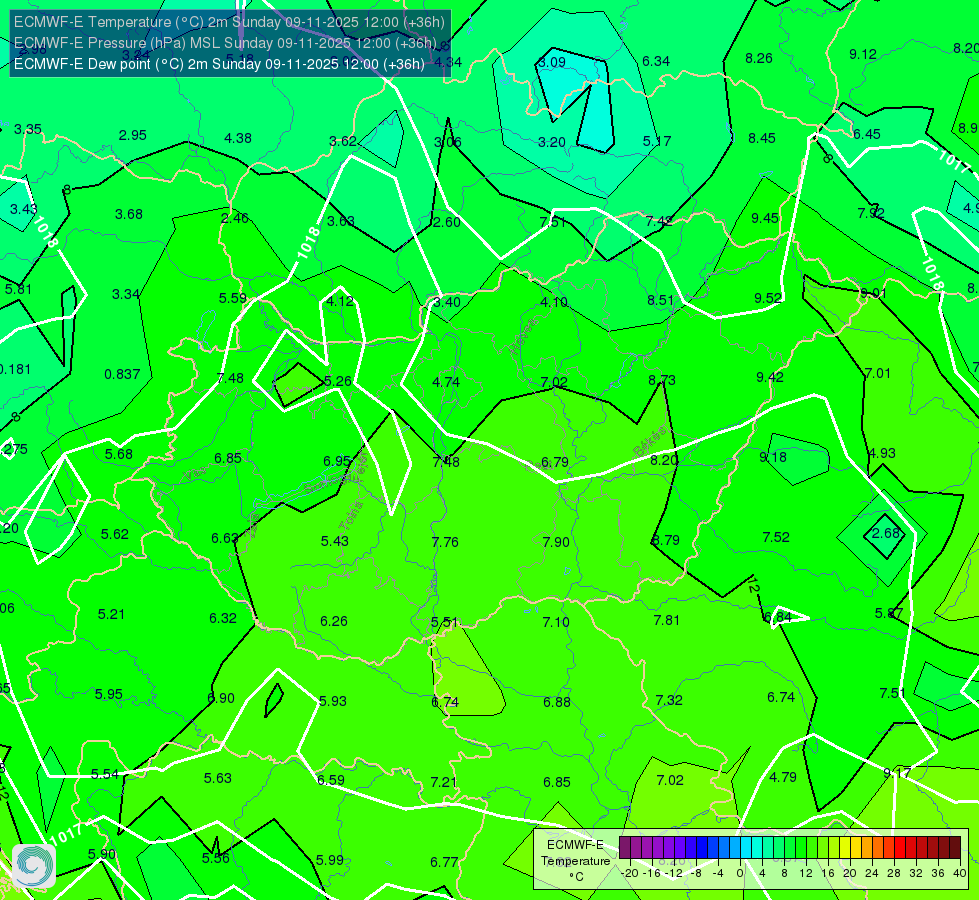Viewport: 979px width, 900px height.
Task: Click the legend tick label 40
Action: [x=960, y=873]
